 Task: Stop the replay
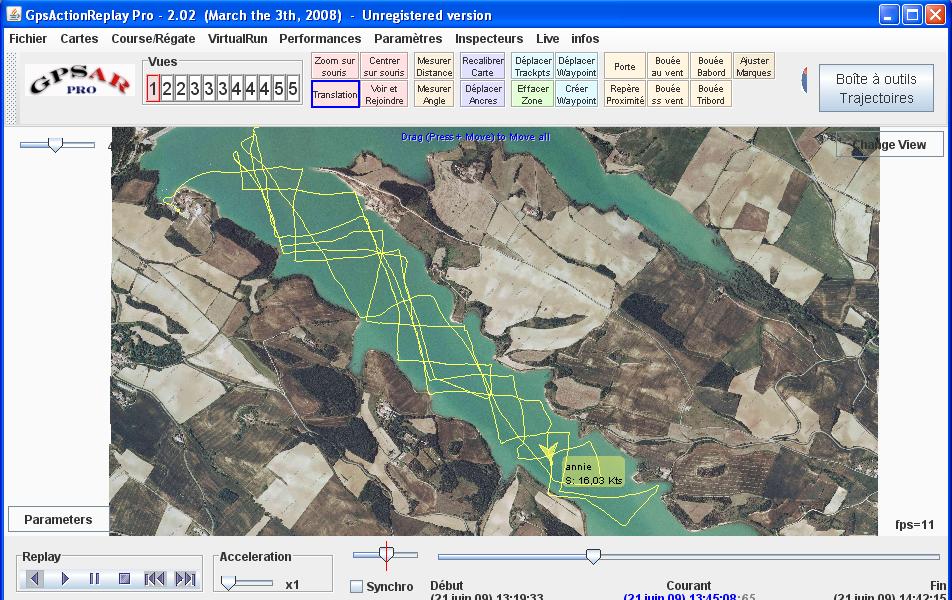point(124,579)
